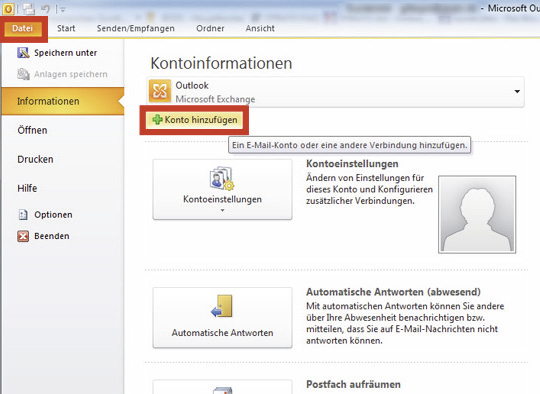540x394 pixels.
Task: Open the Ansicht tab
Action: click(x=260, y=29)
